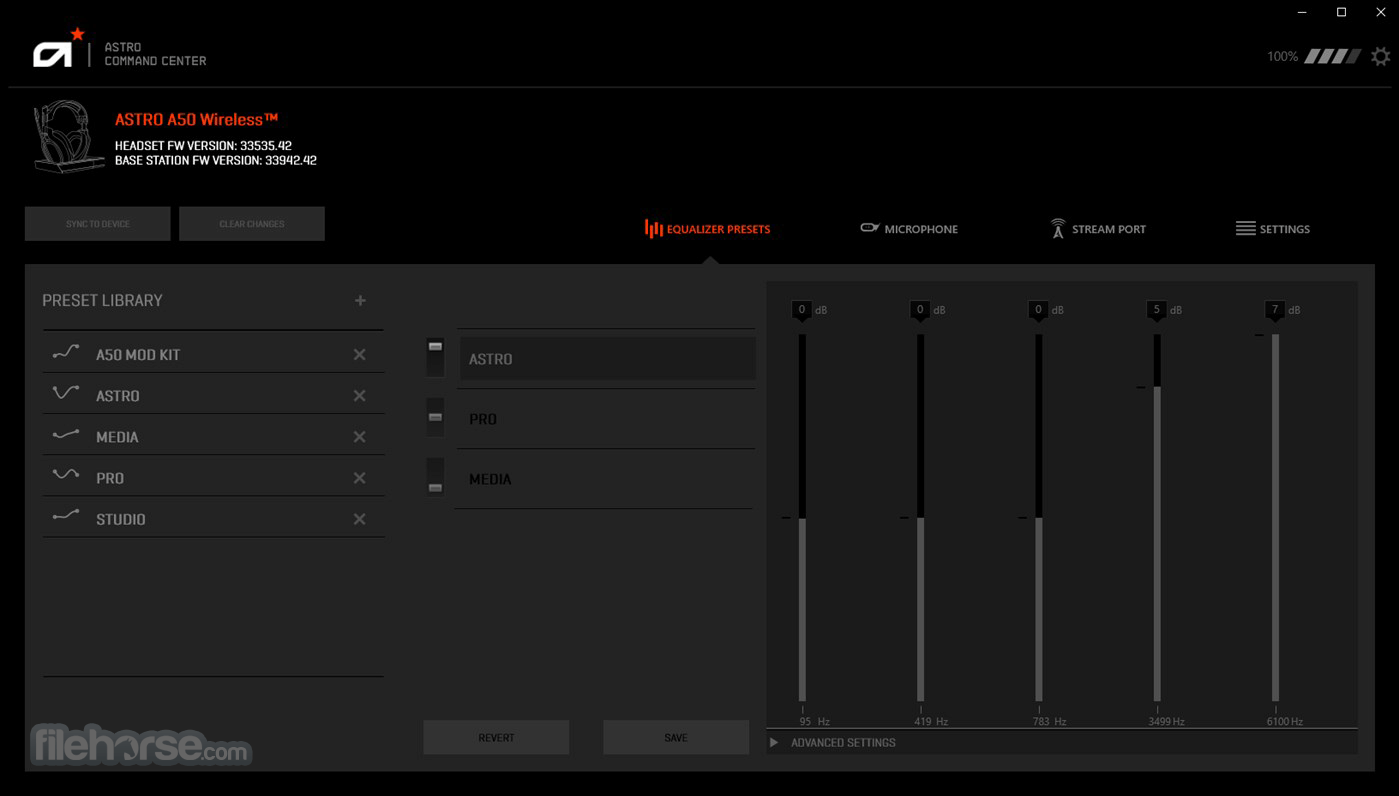Toggle the MEDIA slot switch position icon
Screen dimensions: 1399x796
[x=435, y=477]
